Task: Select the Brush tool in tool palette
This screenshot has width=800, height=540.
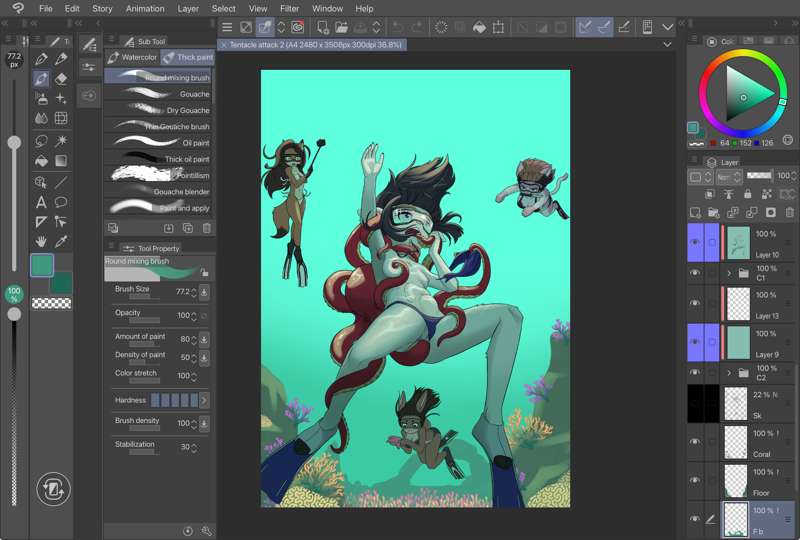Action: click(x=41, y=79)
